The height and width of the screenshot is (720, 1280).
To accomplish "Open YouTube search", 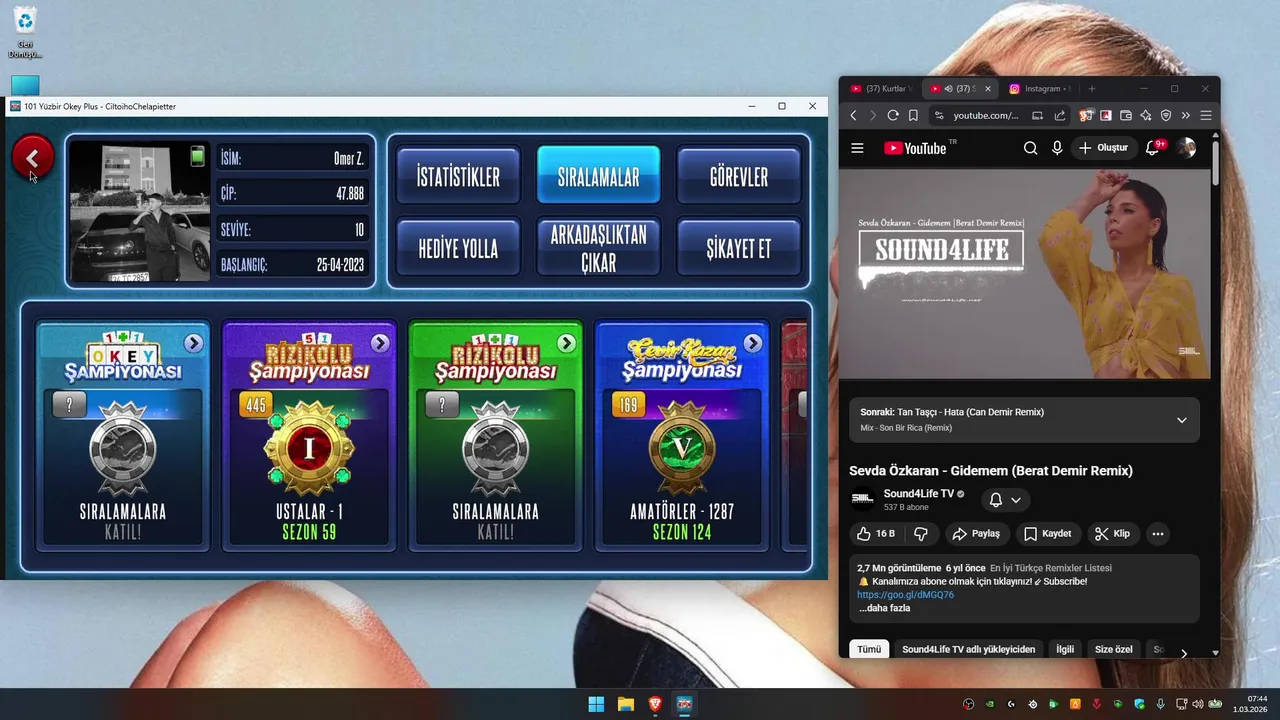I will [x=1030, y=148].
